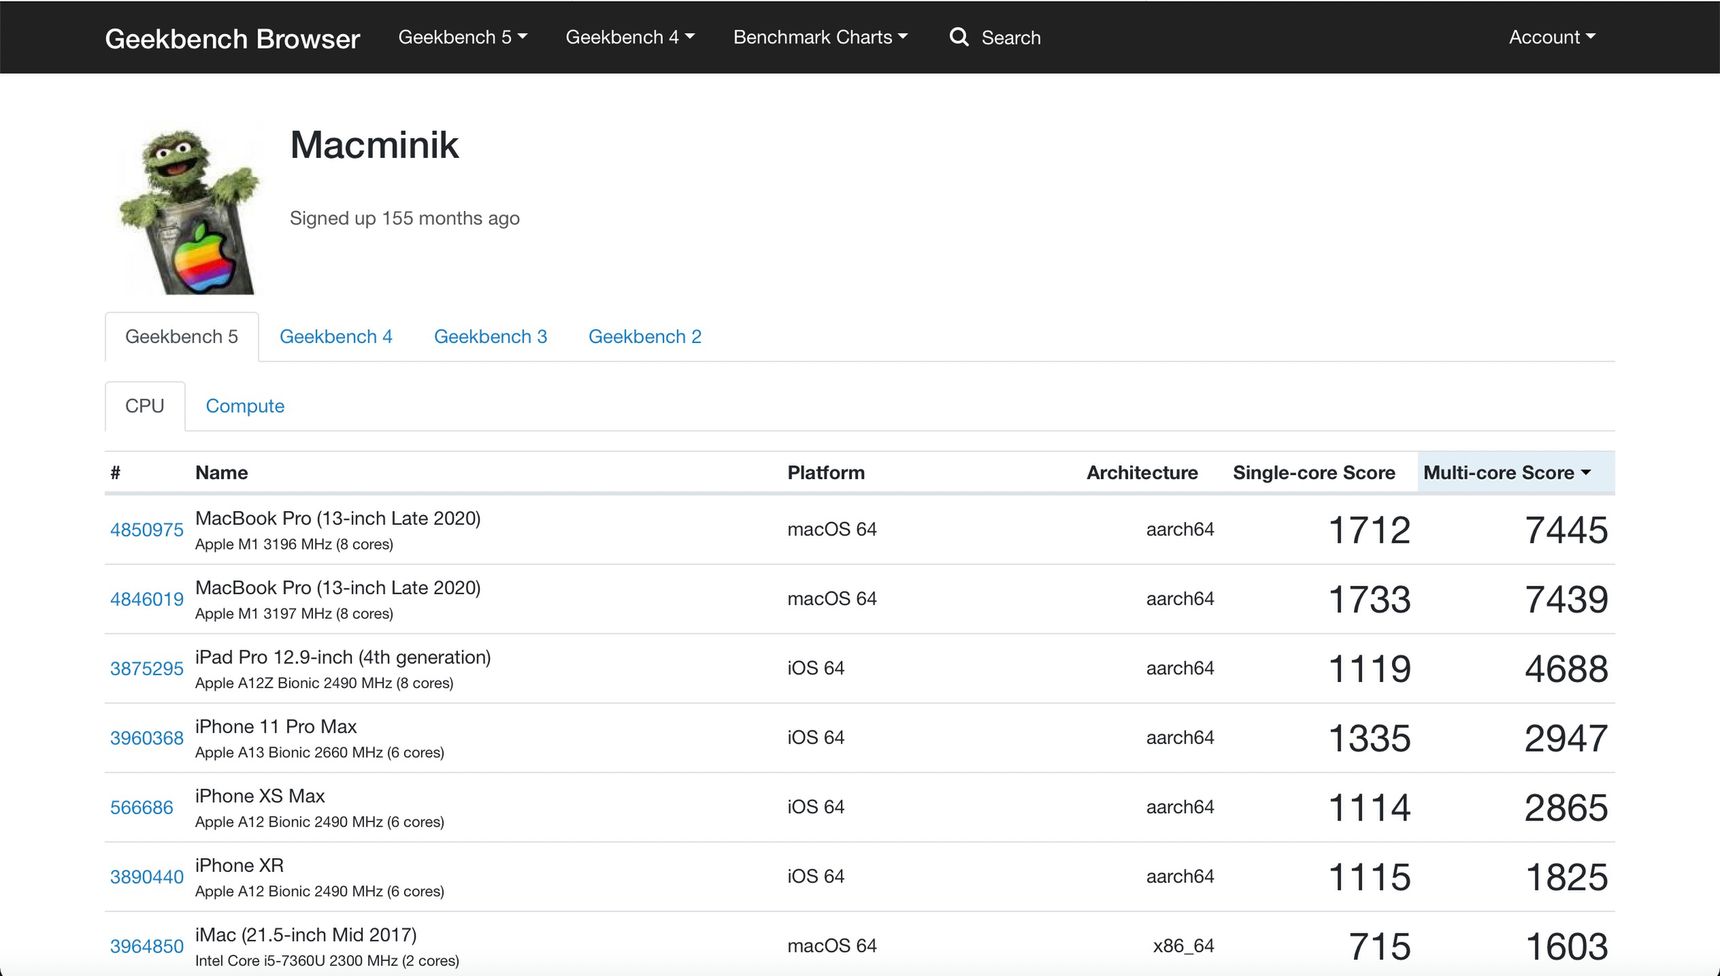Expand the Geekbench 4 navbar dropdown
Viewport: 1720px width, 976px height.
coord(630,37)
